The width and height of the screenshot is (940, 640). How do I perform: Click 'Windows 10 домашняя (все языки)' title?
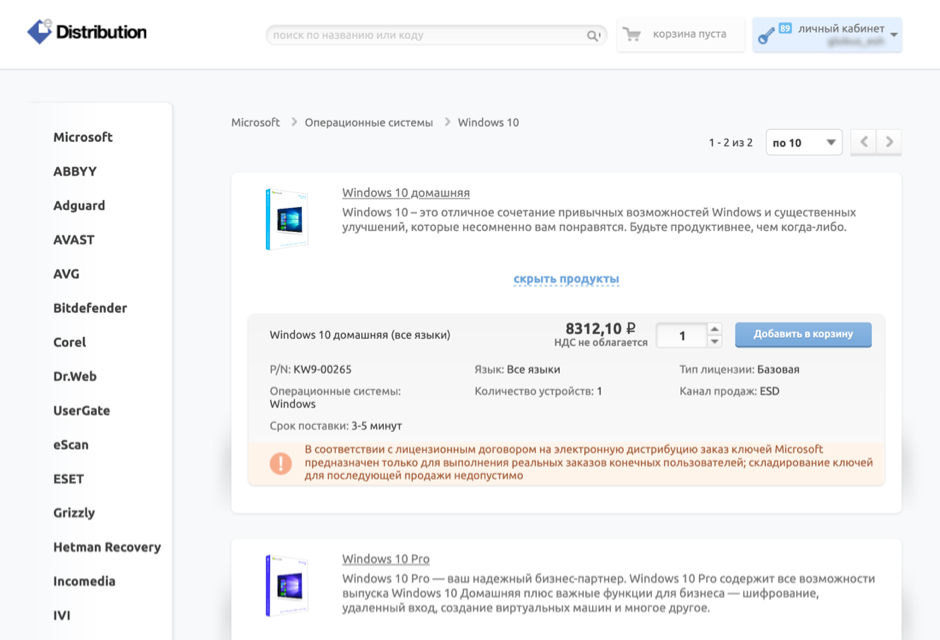[x=360, y=335]
